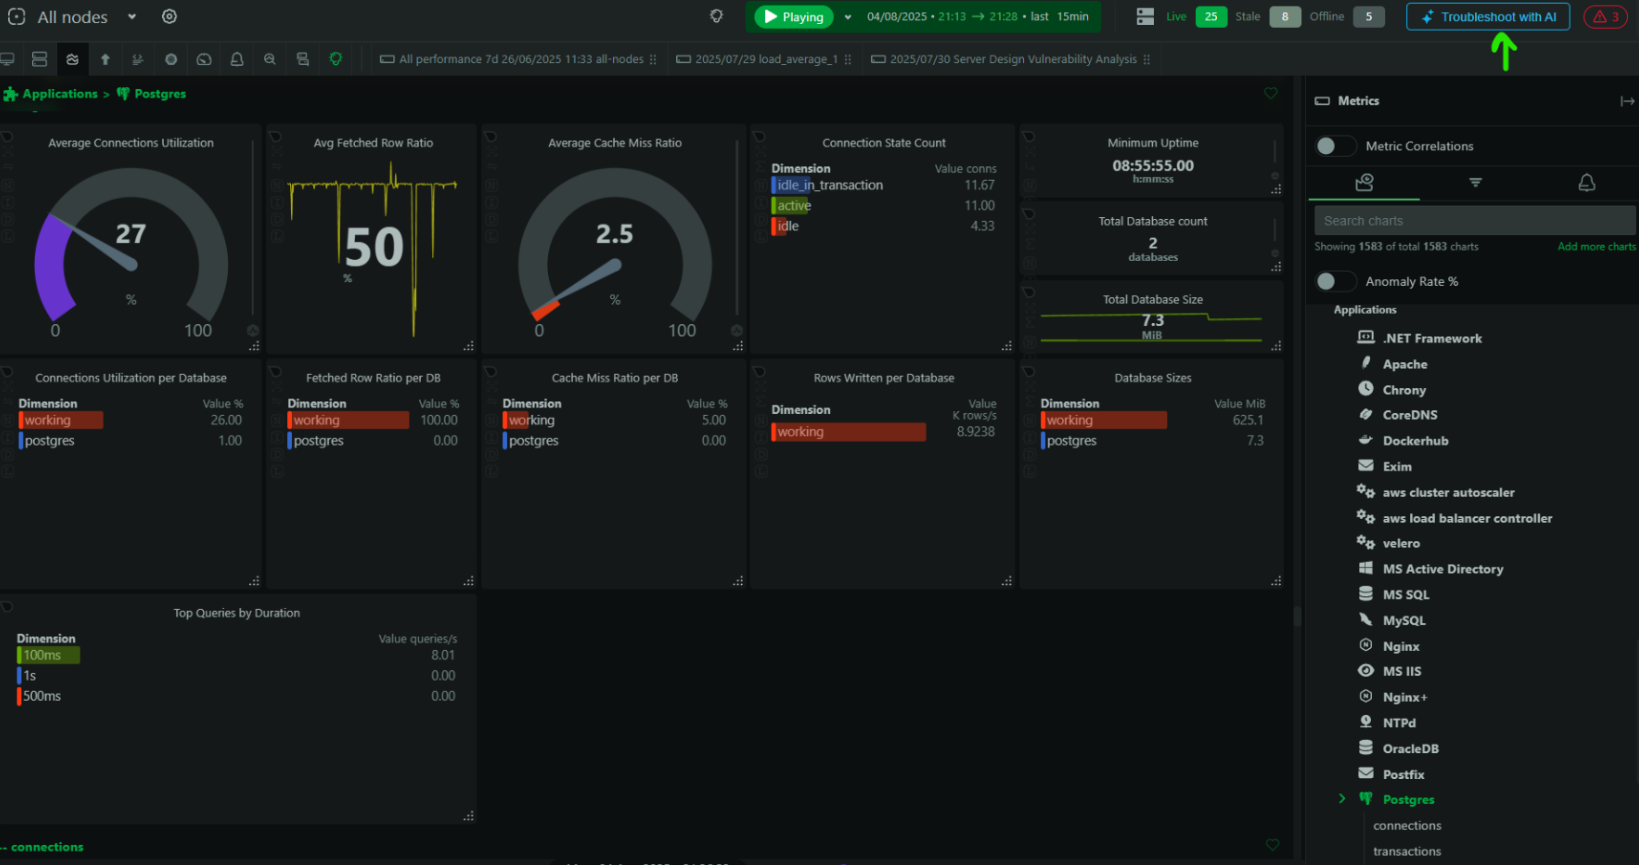Select velero in the Applications list
1639x865 pixels.
tap(1400, 544)
